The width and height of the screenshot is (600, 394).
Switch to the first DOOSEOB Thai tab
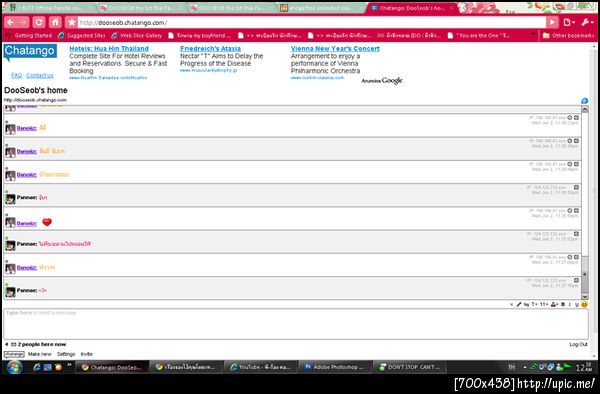[142, 8]
